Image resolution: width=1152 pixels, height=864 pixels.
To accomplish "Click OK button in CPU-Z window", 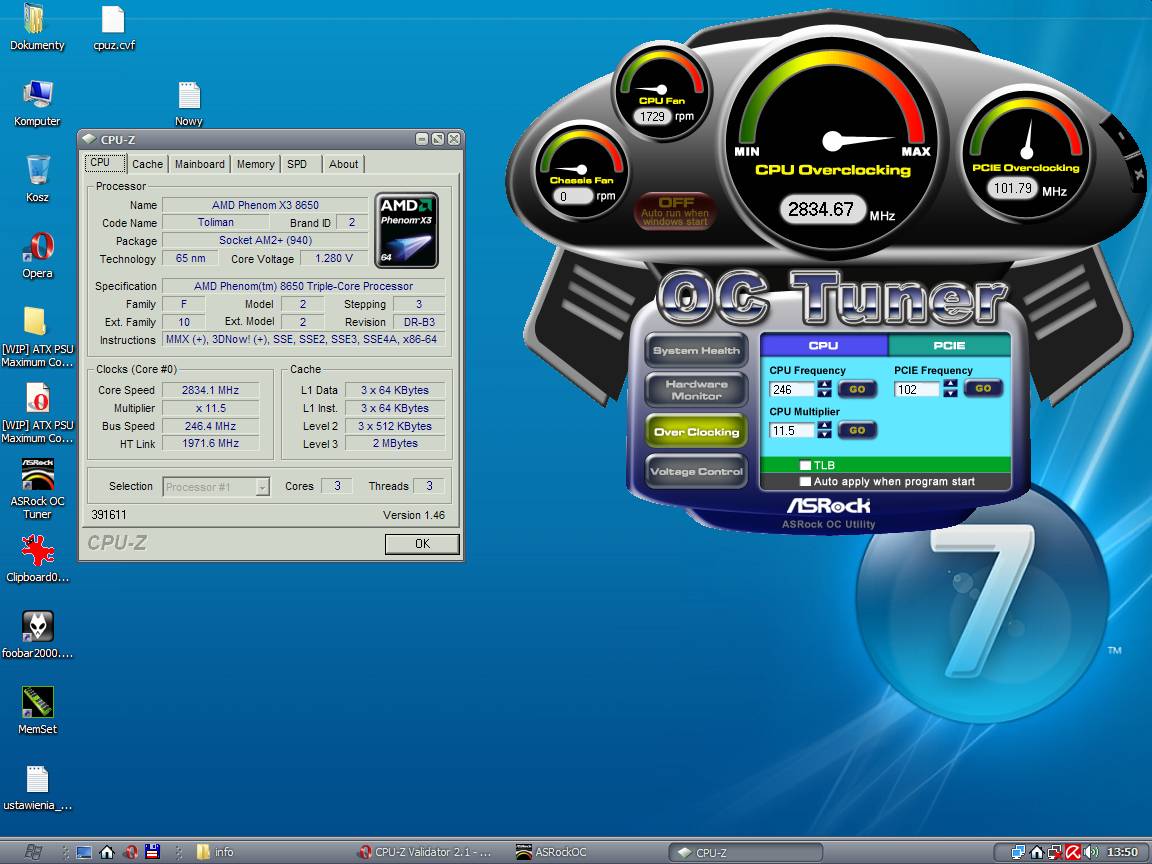I will pyautogui.click(x=422, y=544).
